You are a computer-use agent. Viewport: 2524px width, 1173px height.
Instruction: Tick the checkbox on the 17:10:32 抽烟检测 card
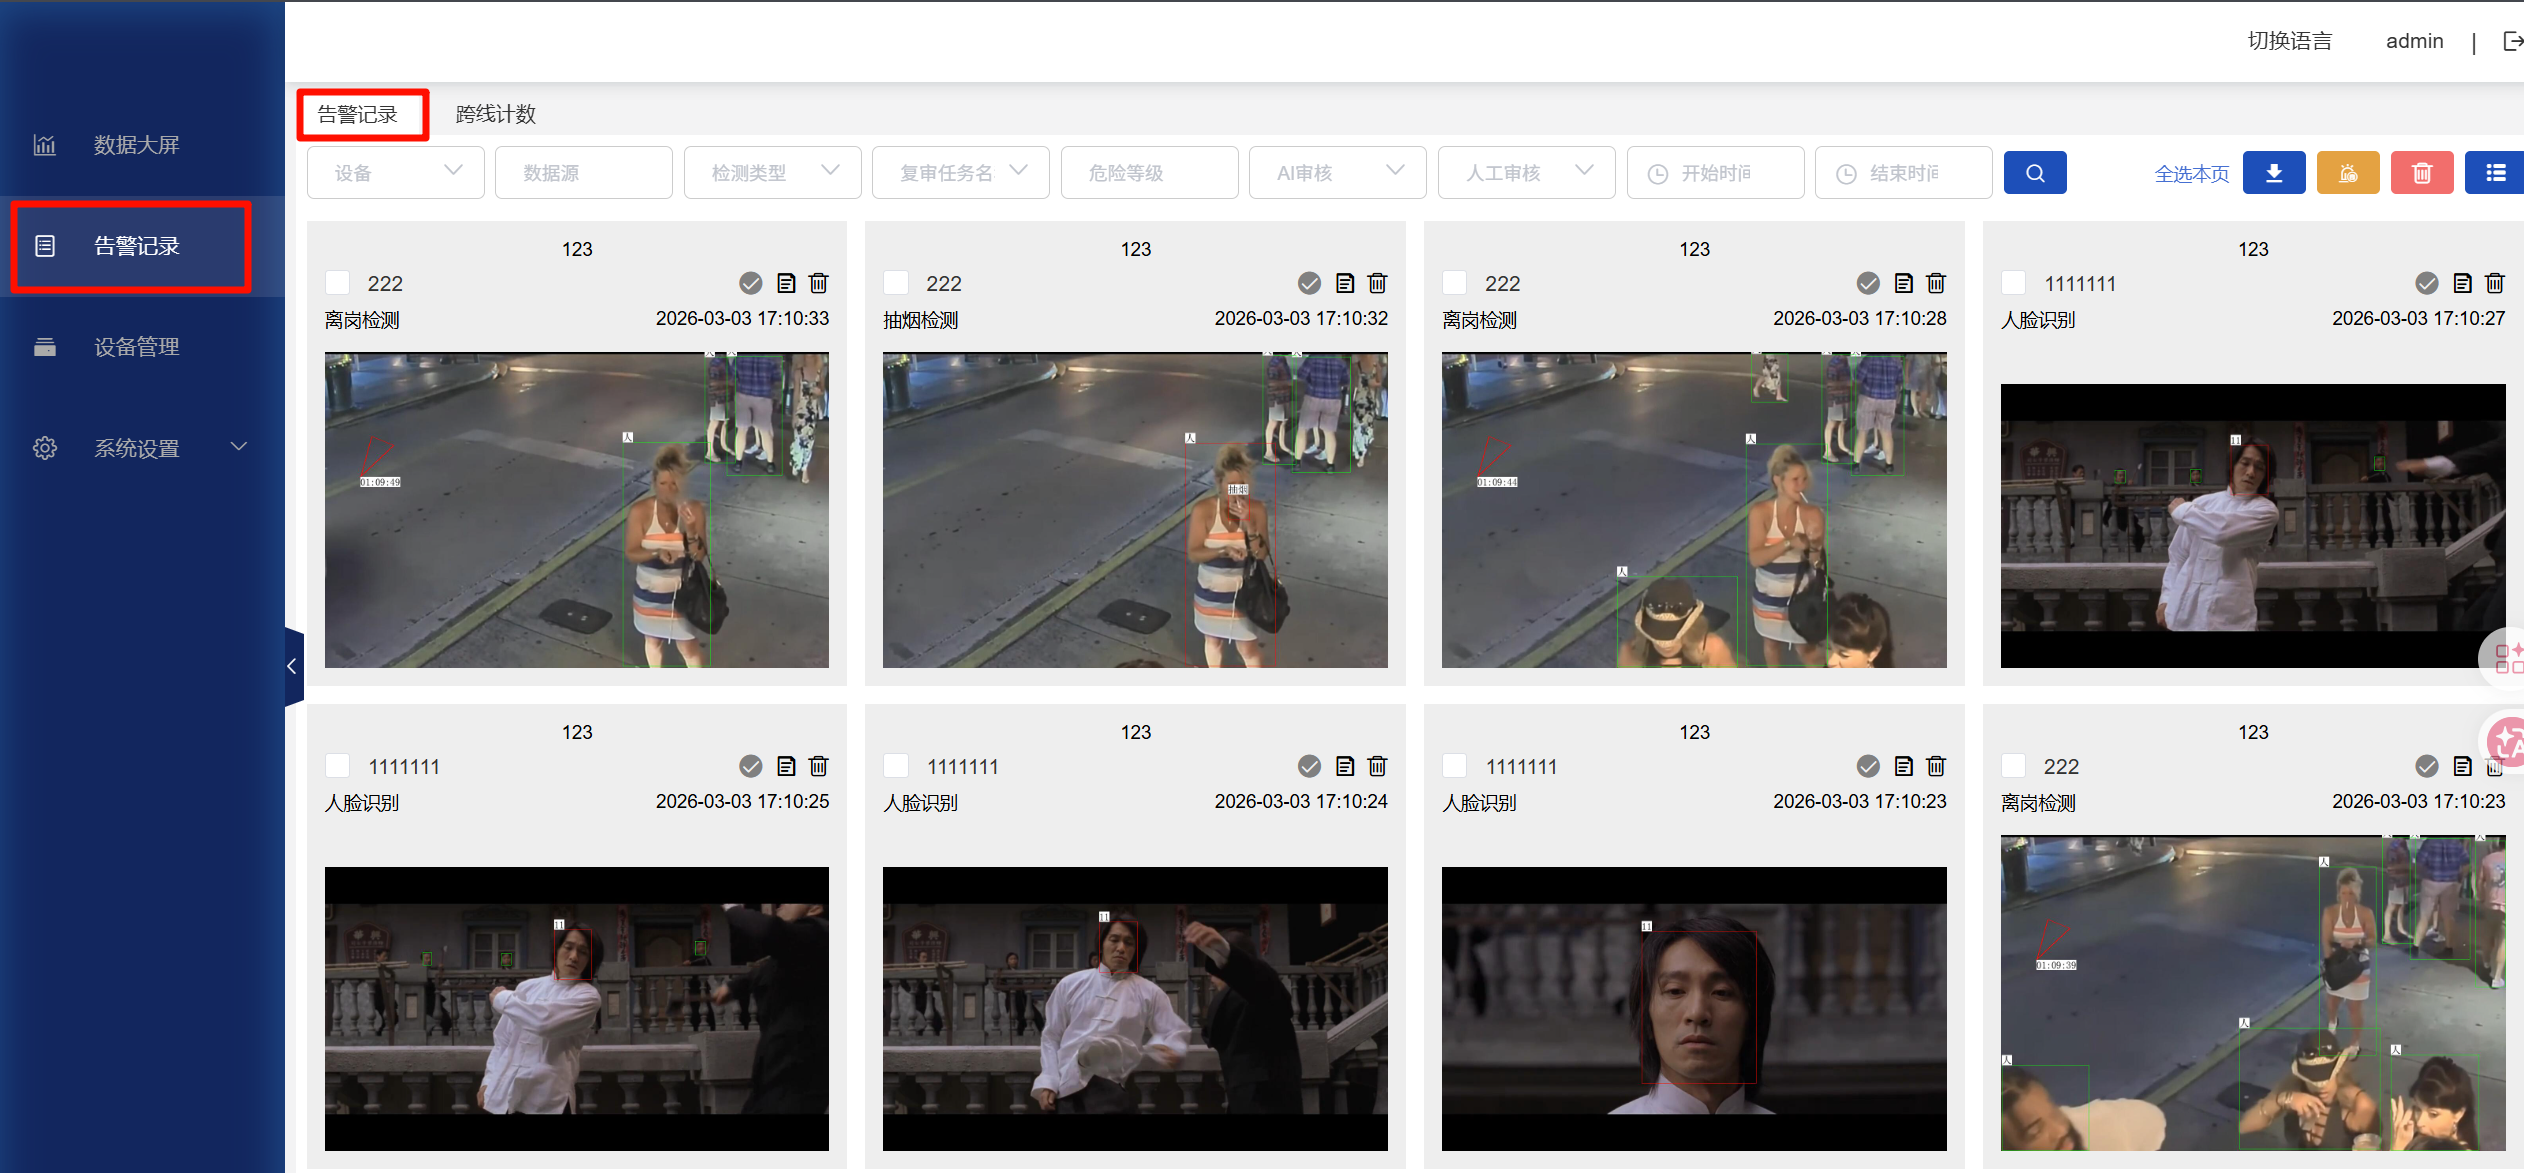(x=896, y=283)
